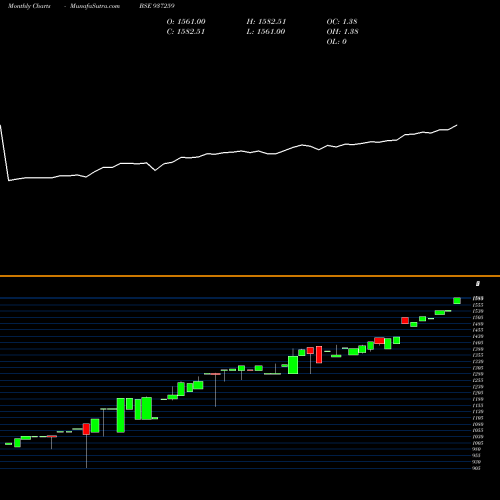Click the 1555 price axis label

point(478,305)
